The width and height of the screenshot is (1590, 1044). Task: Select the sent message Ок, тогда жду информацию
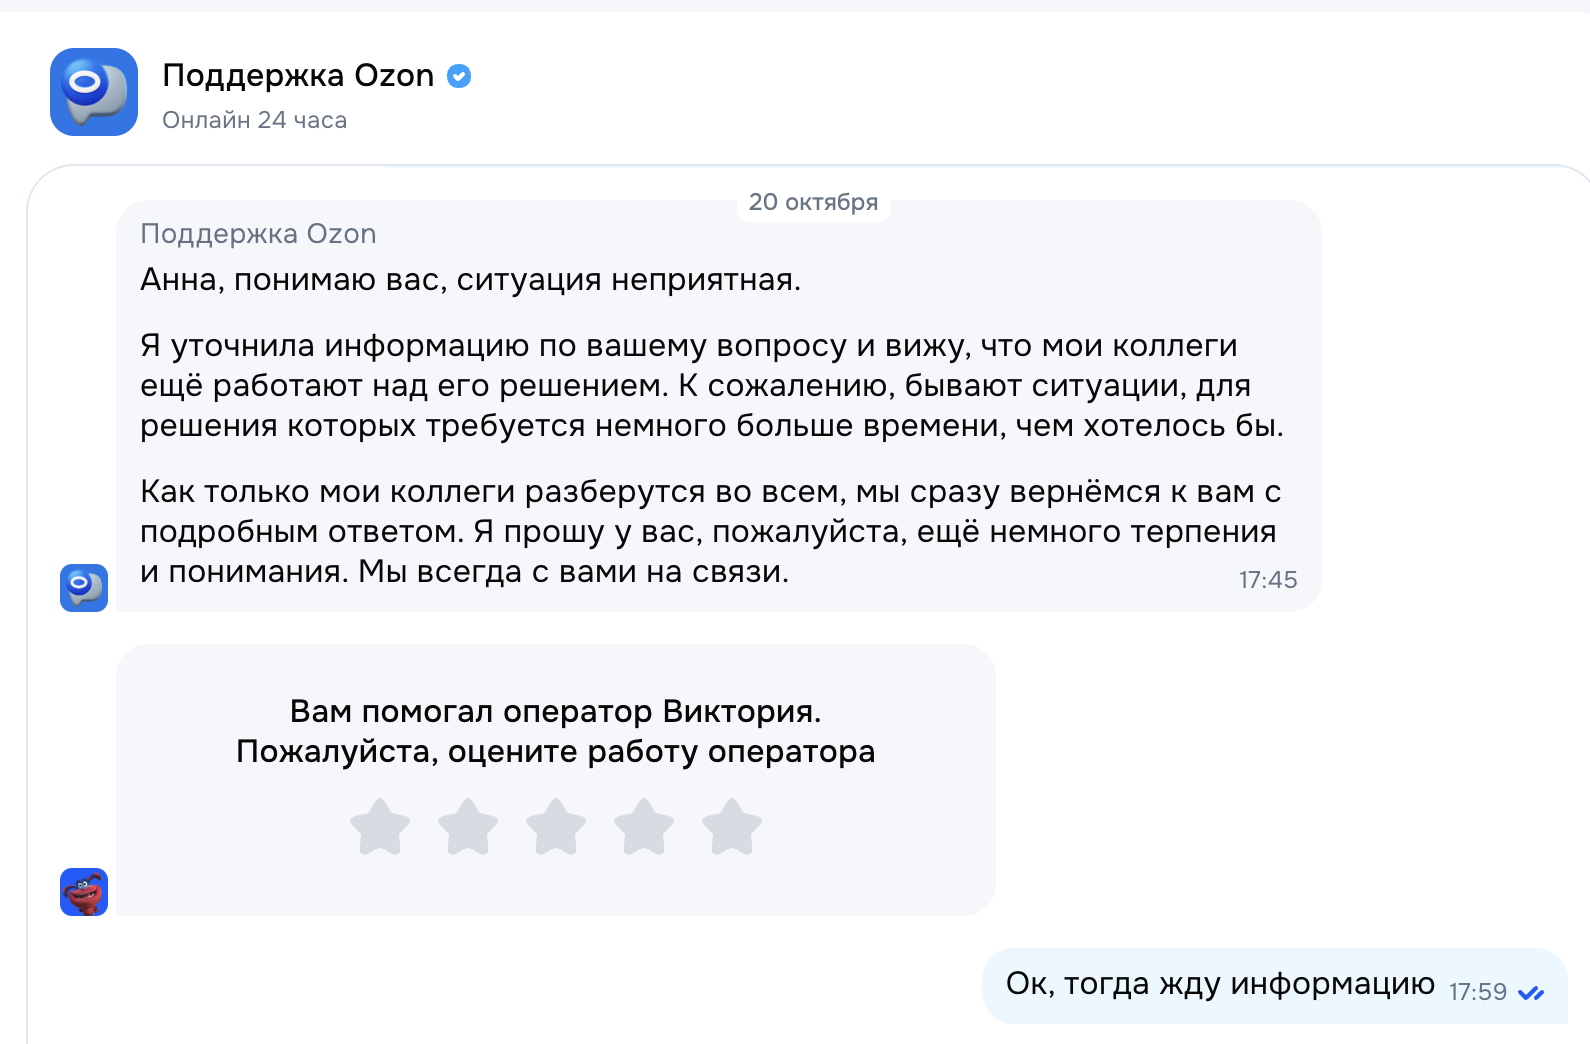pos(1220,984)
